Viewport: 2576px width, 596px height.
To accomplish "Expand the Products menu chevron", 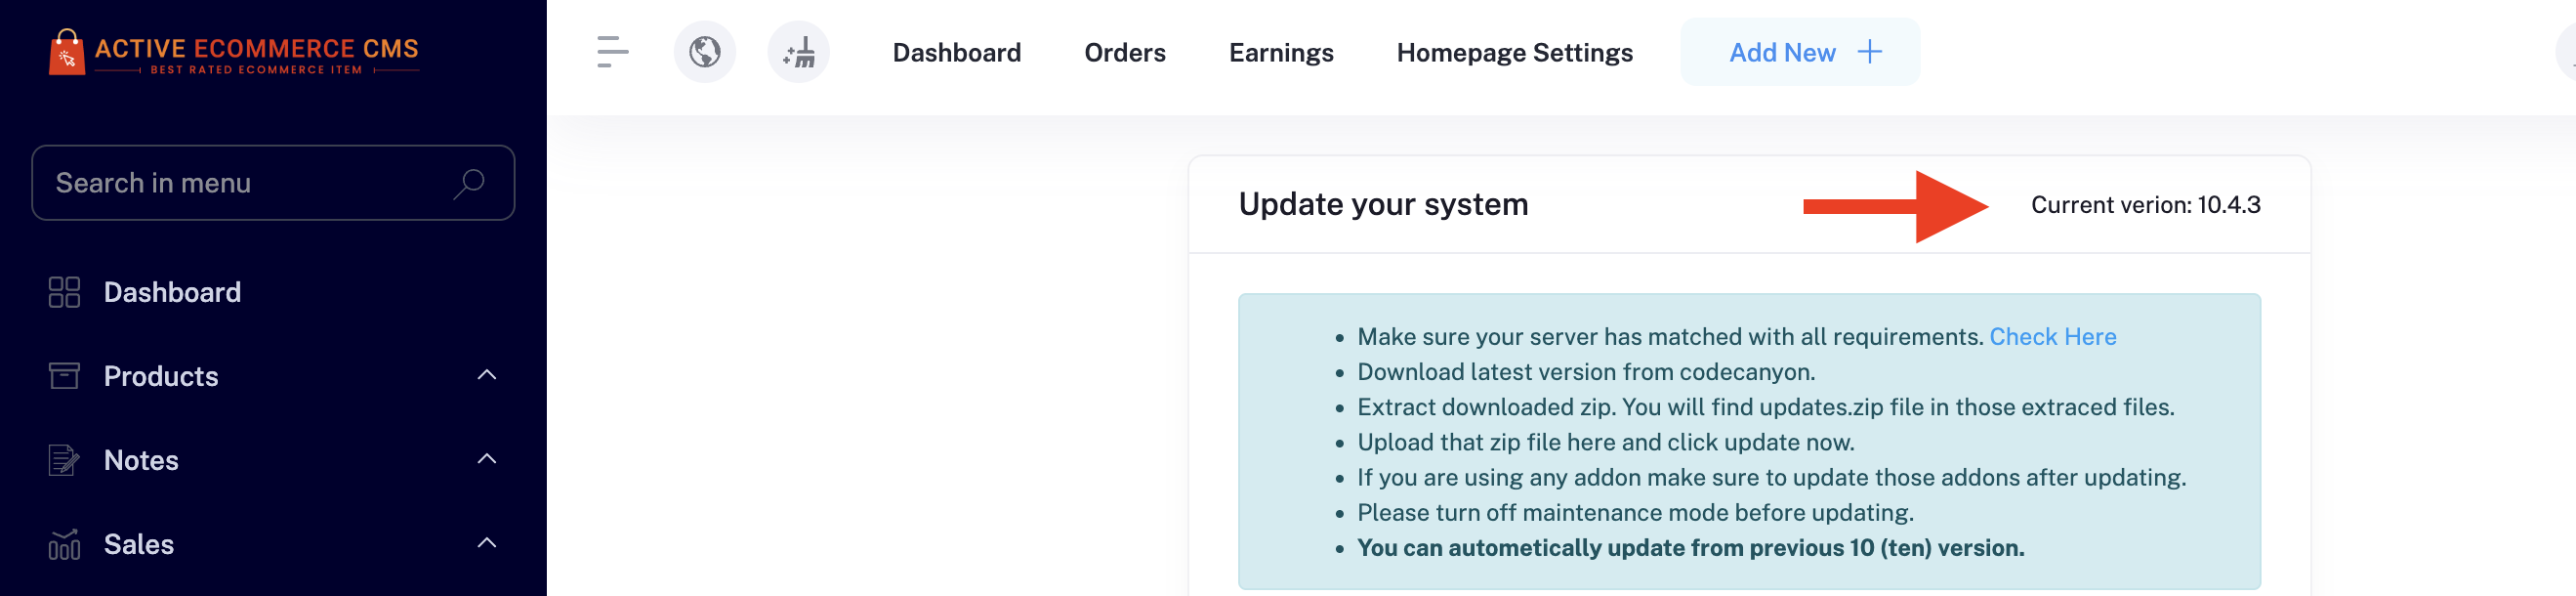I will click(x=487, y=376).
